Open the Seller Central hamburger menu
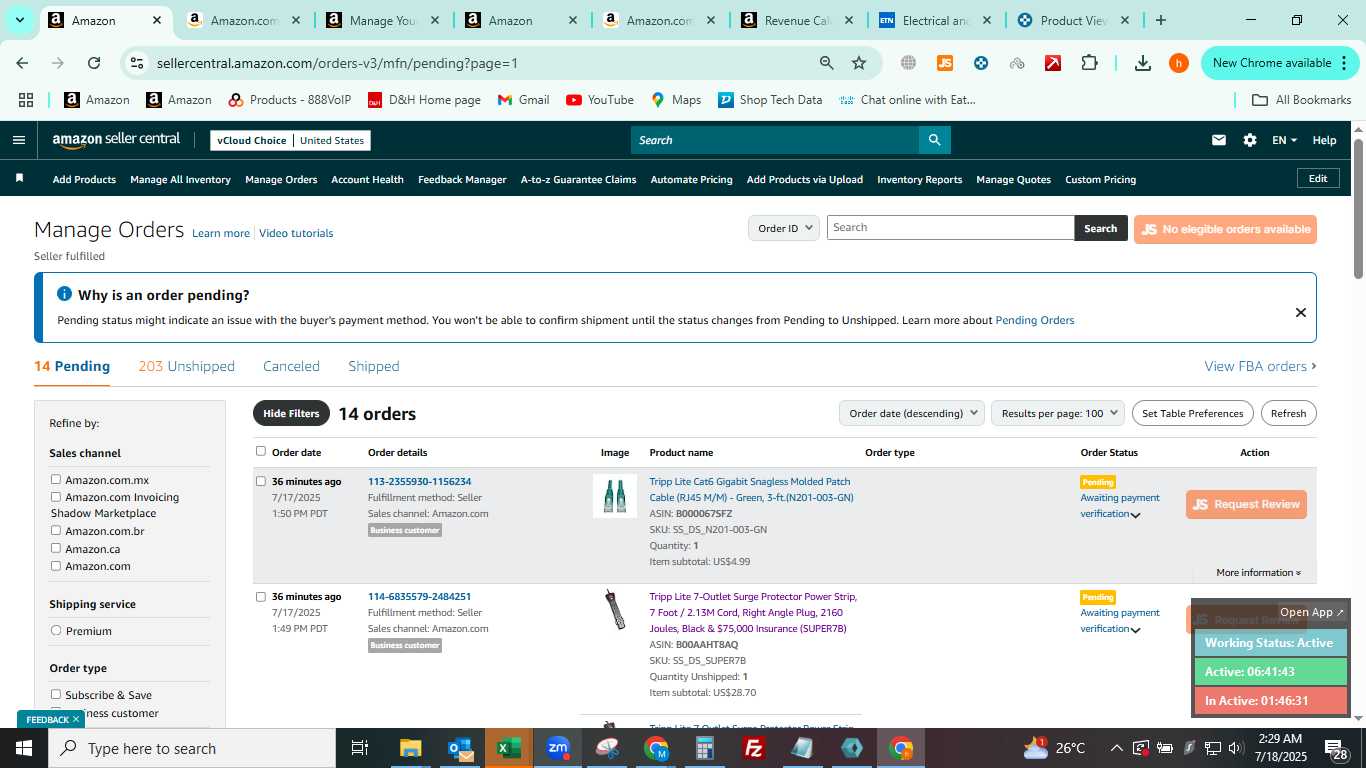Image resolution: width=1366 pixels, height=768 pixels. point(19,140)
